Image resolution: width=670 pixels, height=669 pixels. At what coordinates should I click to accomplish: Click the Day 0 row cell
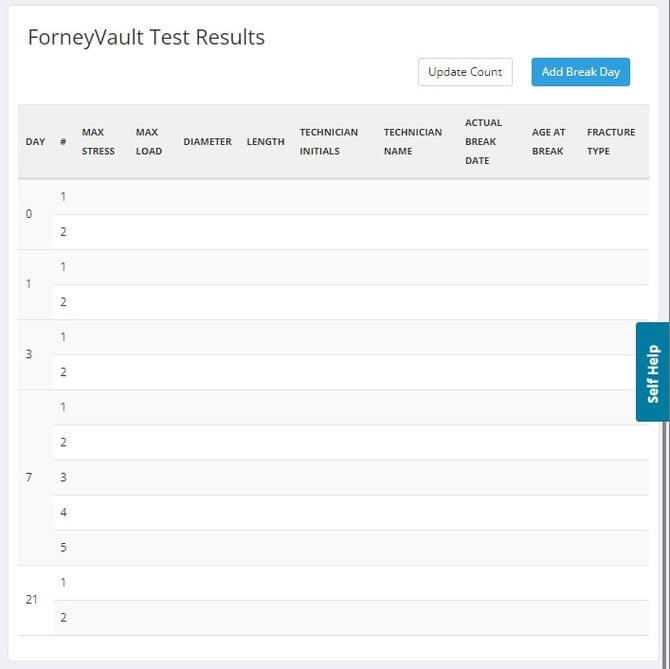(29, 214)
